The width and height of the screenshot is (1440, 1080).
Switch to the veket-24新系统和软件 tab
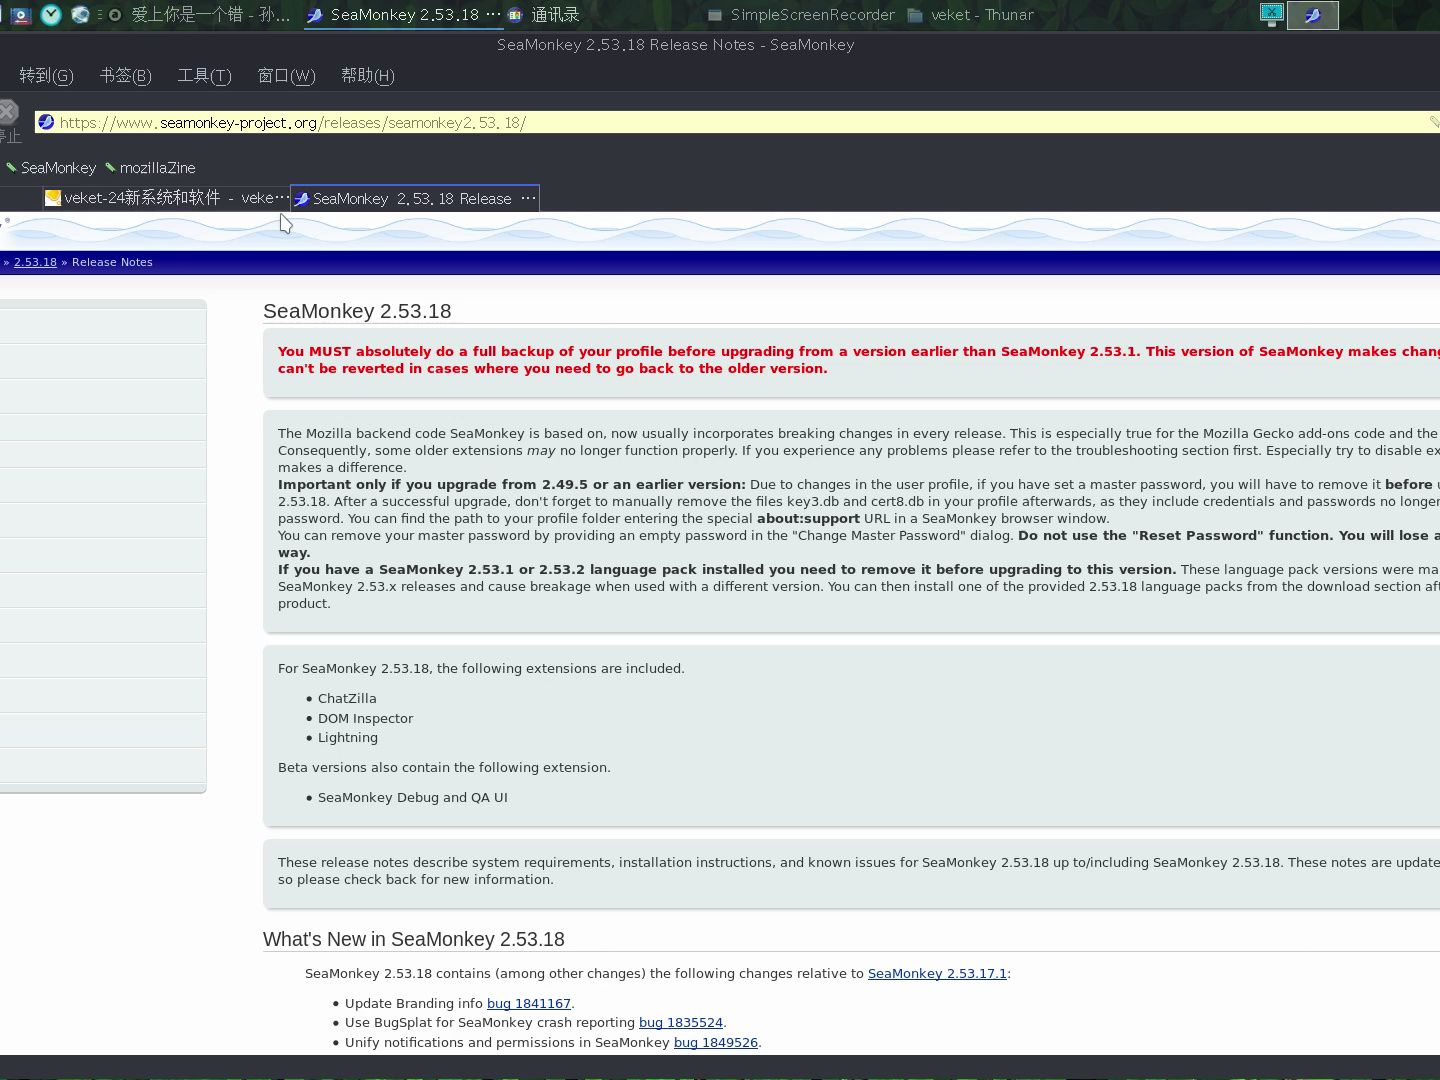(166, 198)
